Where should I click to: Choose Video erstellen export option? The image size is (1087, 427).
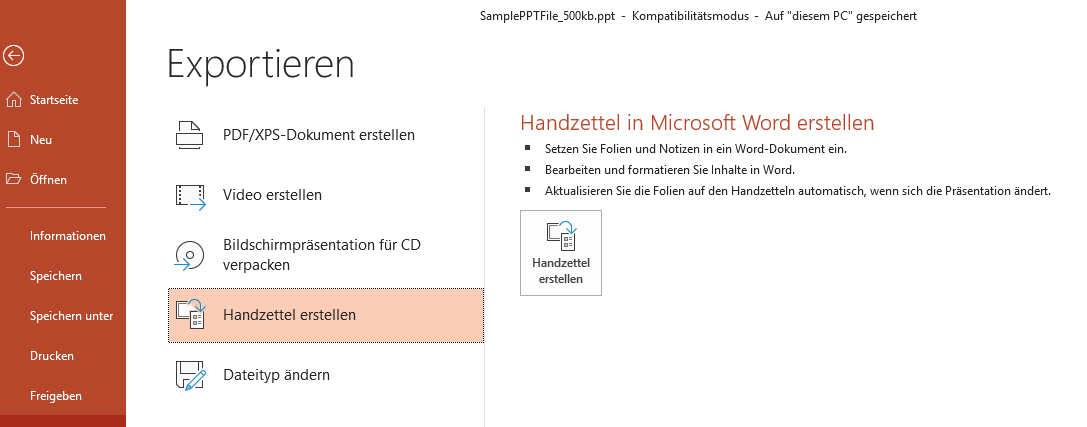coord(272,195)
